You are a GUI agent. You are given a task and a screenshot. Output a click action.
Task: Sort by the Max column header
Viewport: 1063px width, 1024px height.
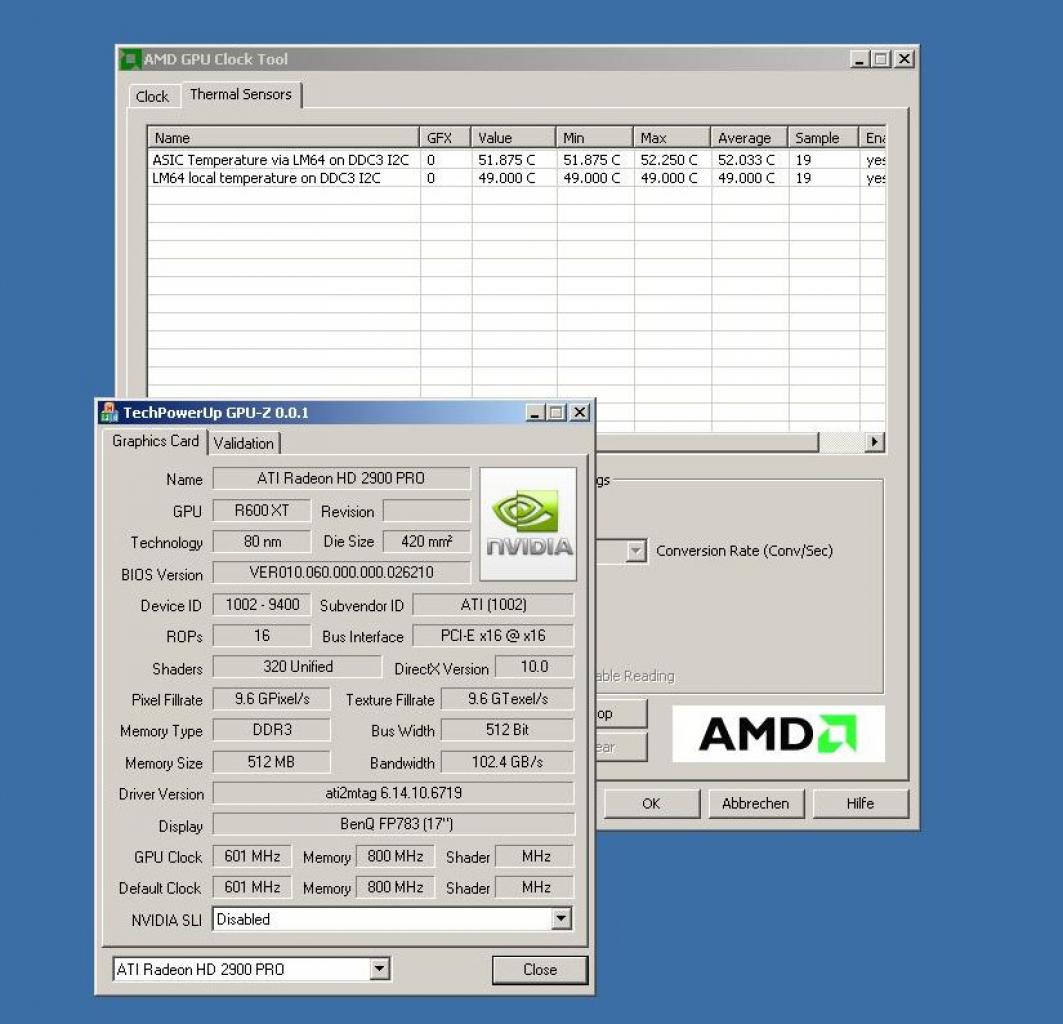(x=672, y=138)
